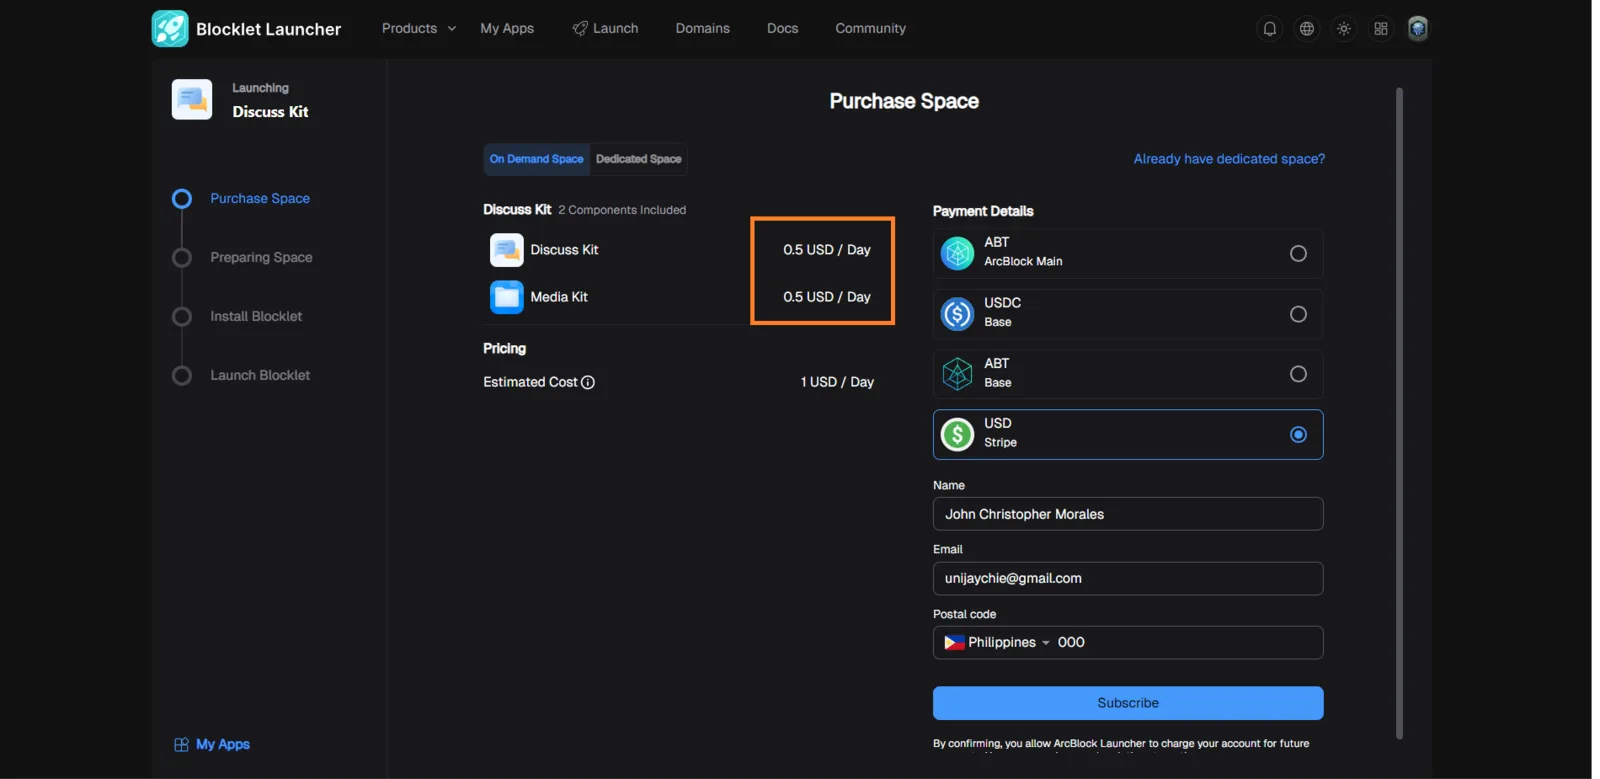Click the Install Blocklet step label
1600x779 pixels.
(x=256, y=317)
